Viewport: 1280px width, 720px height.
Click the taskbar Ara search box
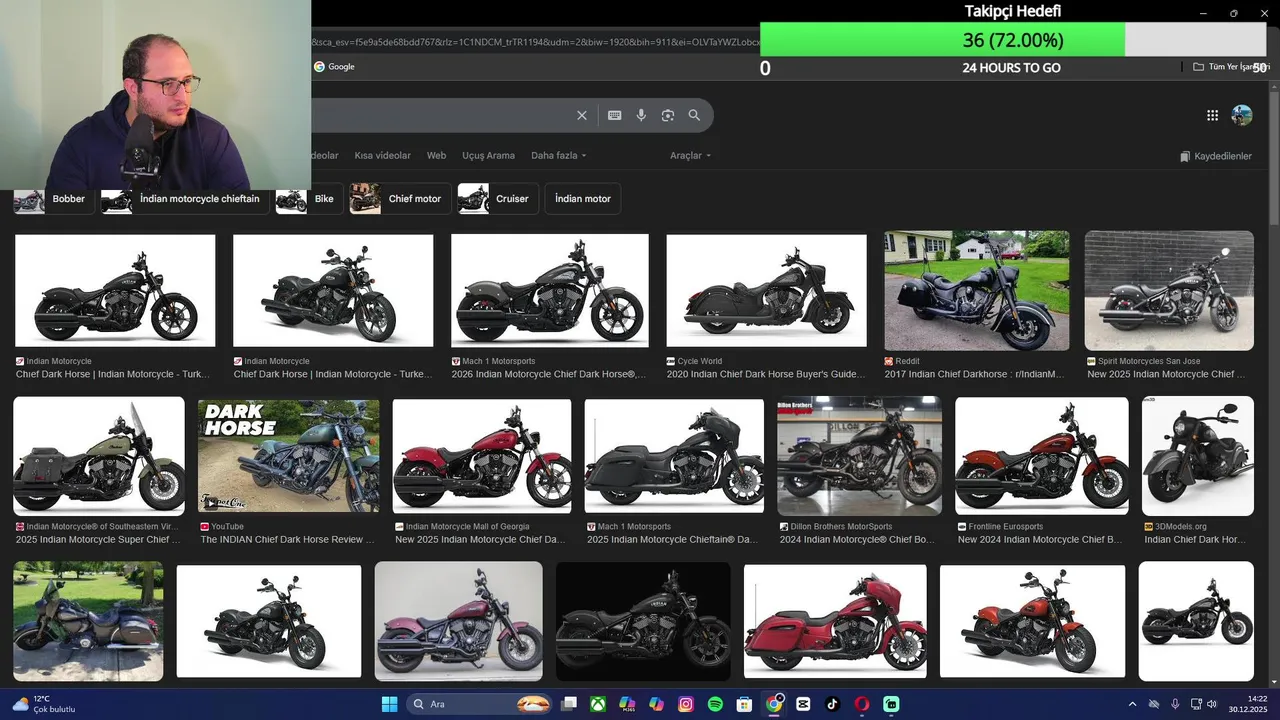[x=479, y=704]
